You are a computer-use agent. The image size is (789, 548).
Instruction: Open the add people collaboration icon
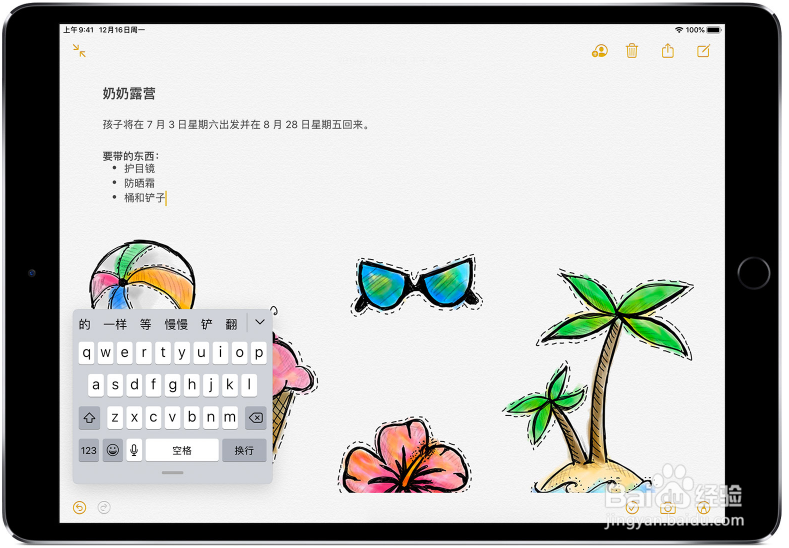pos(599,51)
